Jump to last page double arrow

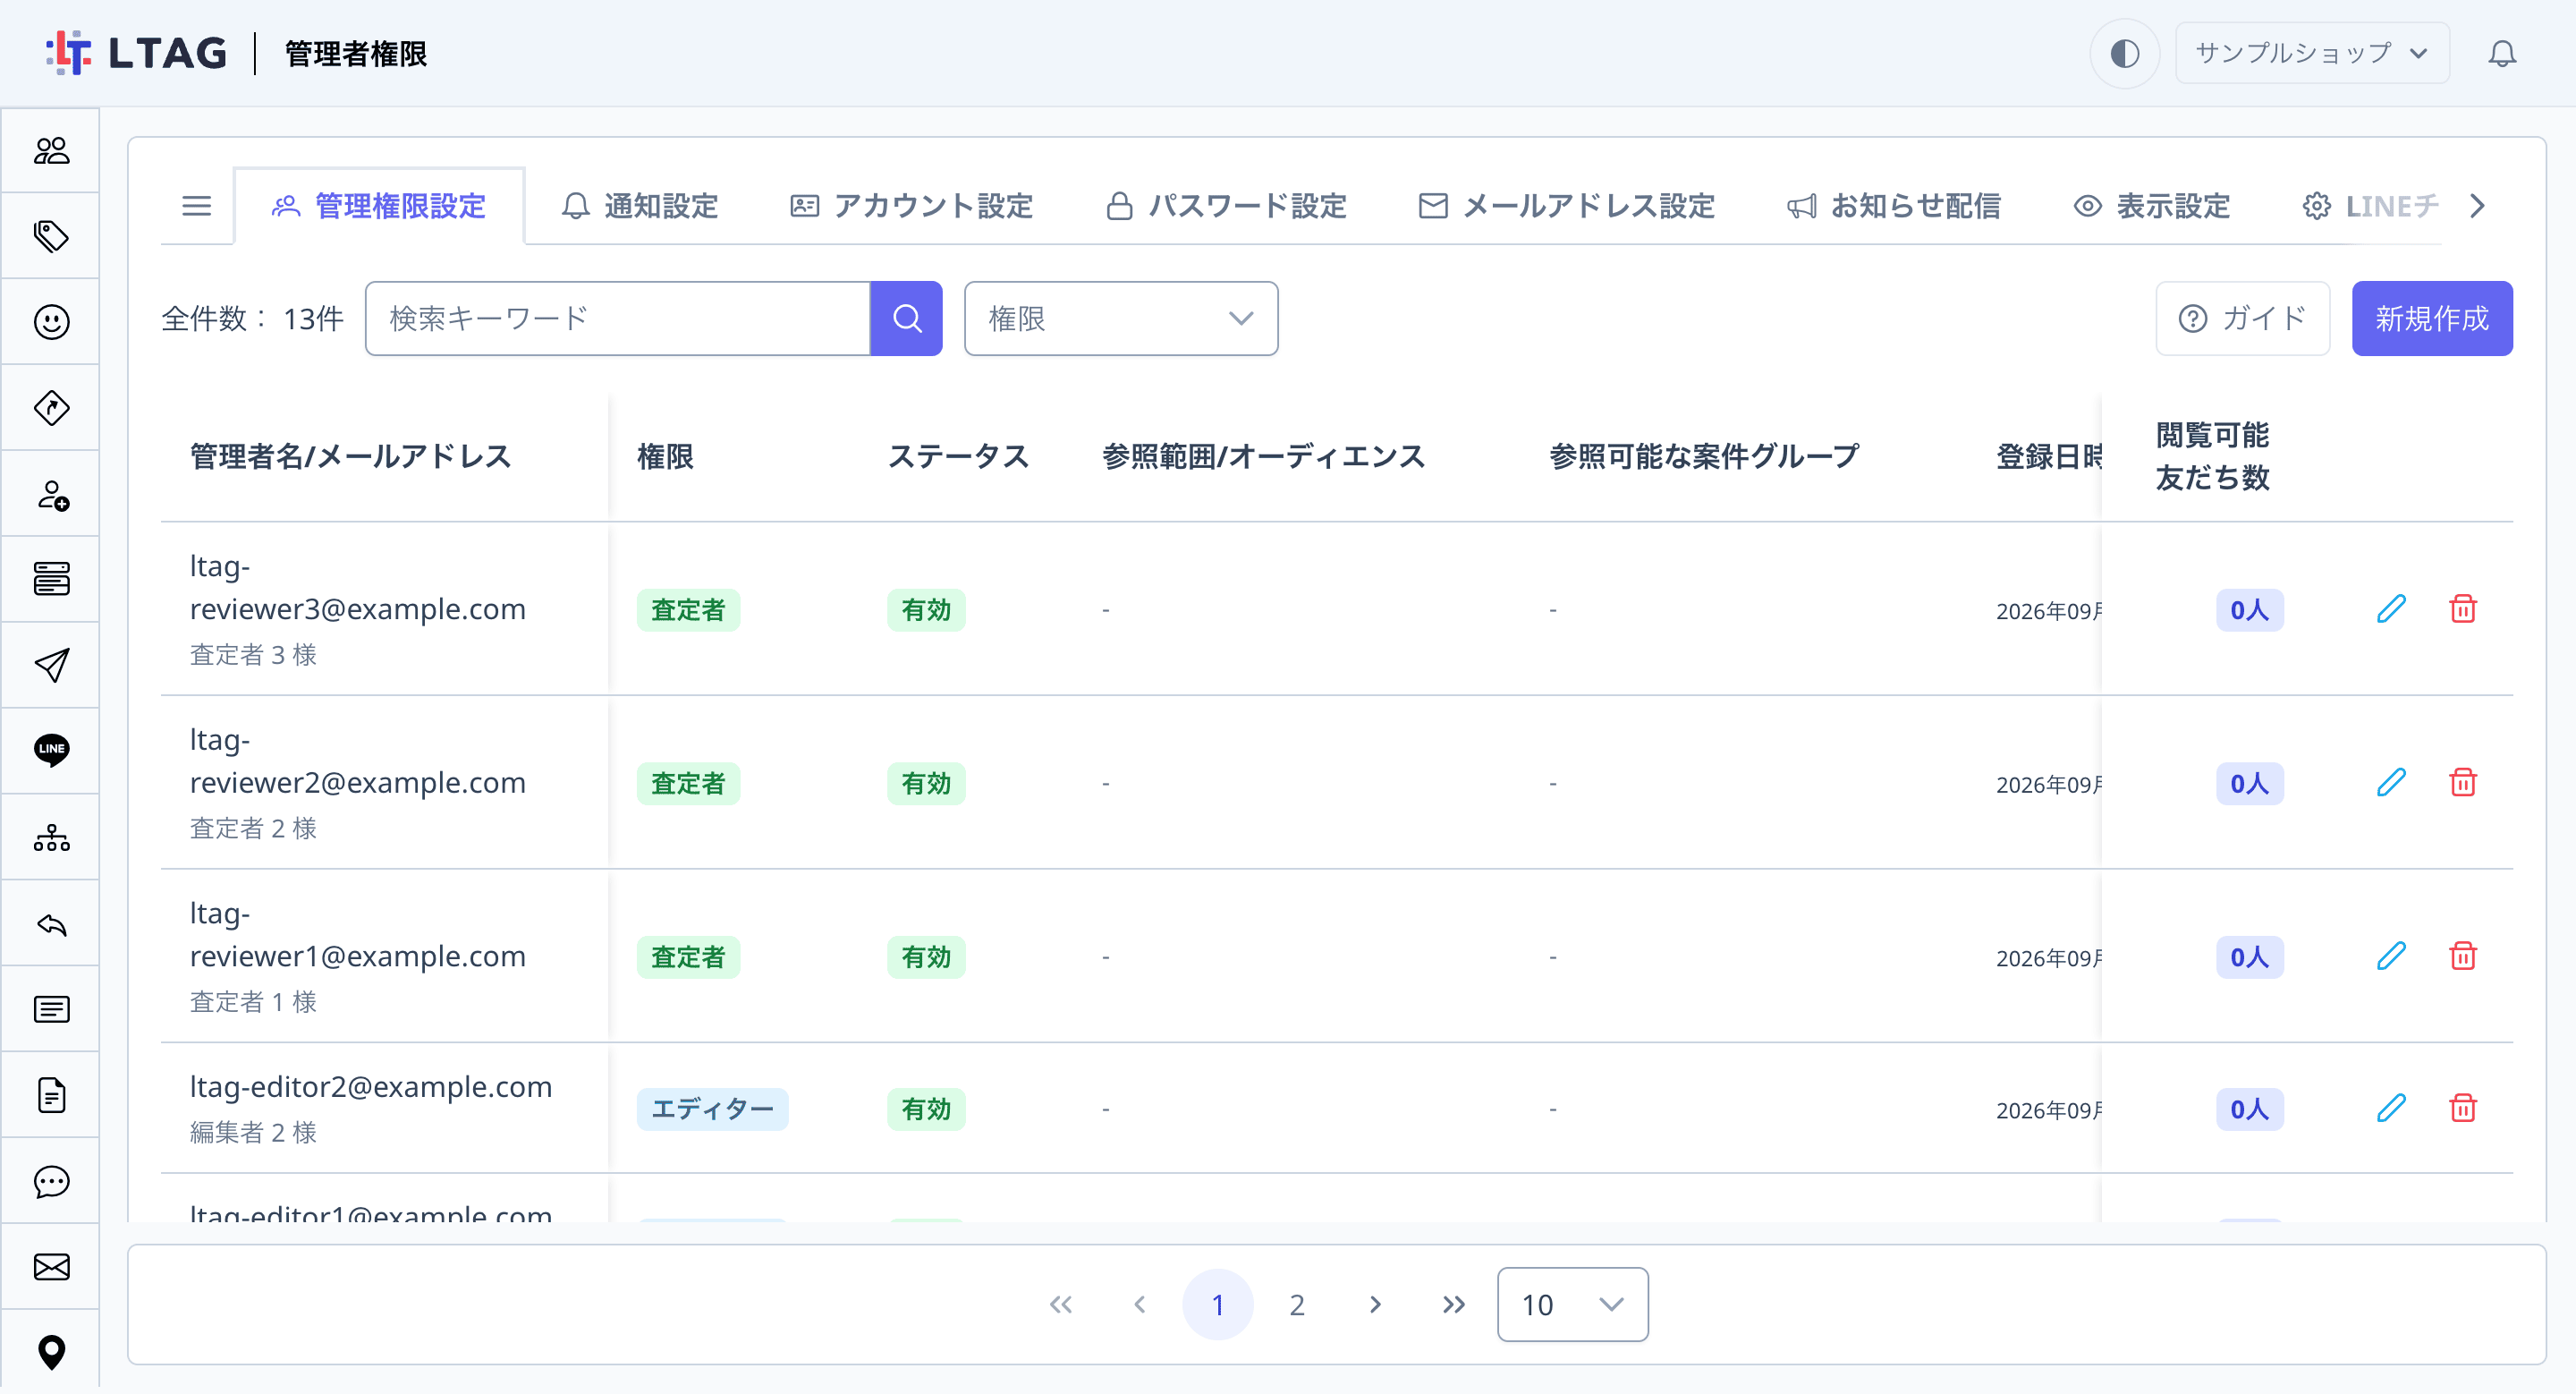pos(1453,1304)
